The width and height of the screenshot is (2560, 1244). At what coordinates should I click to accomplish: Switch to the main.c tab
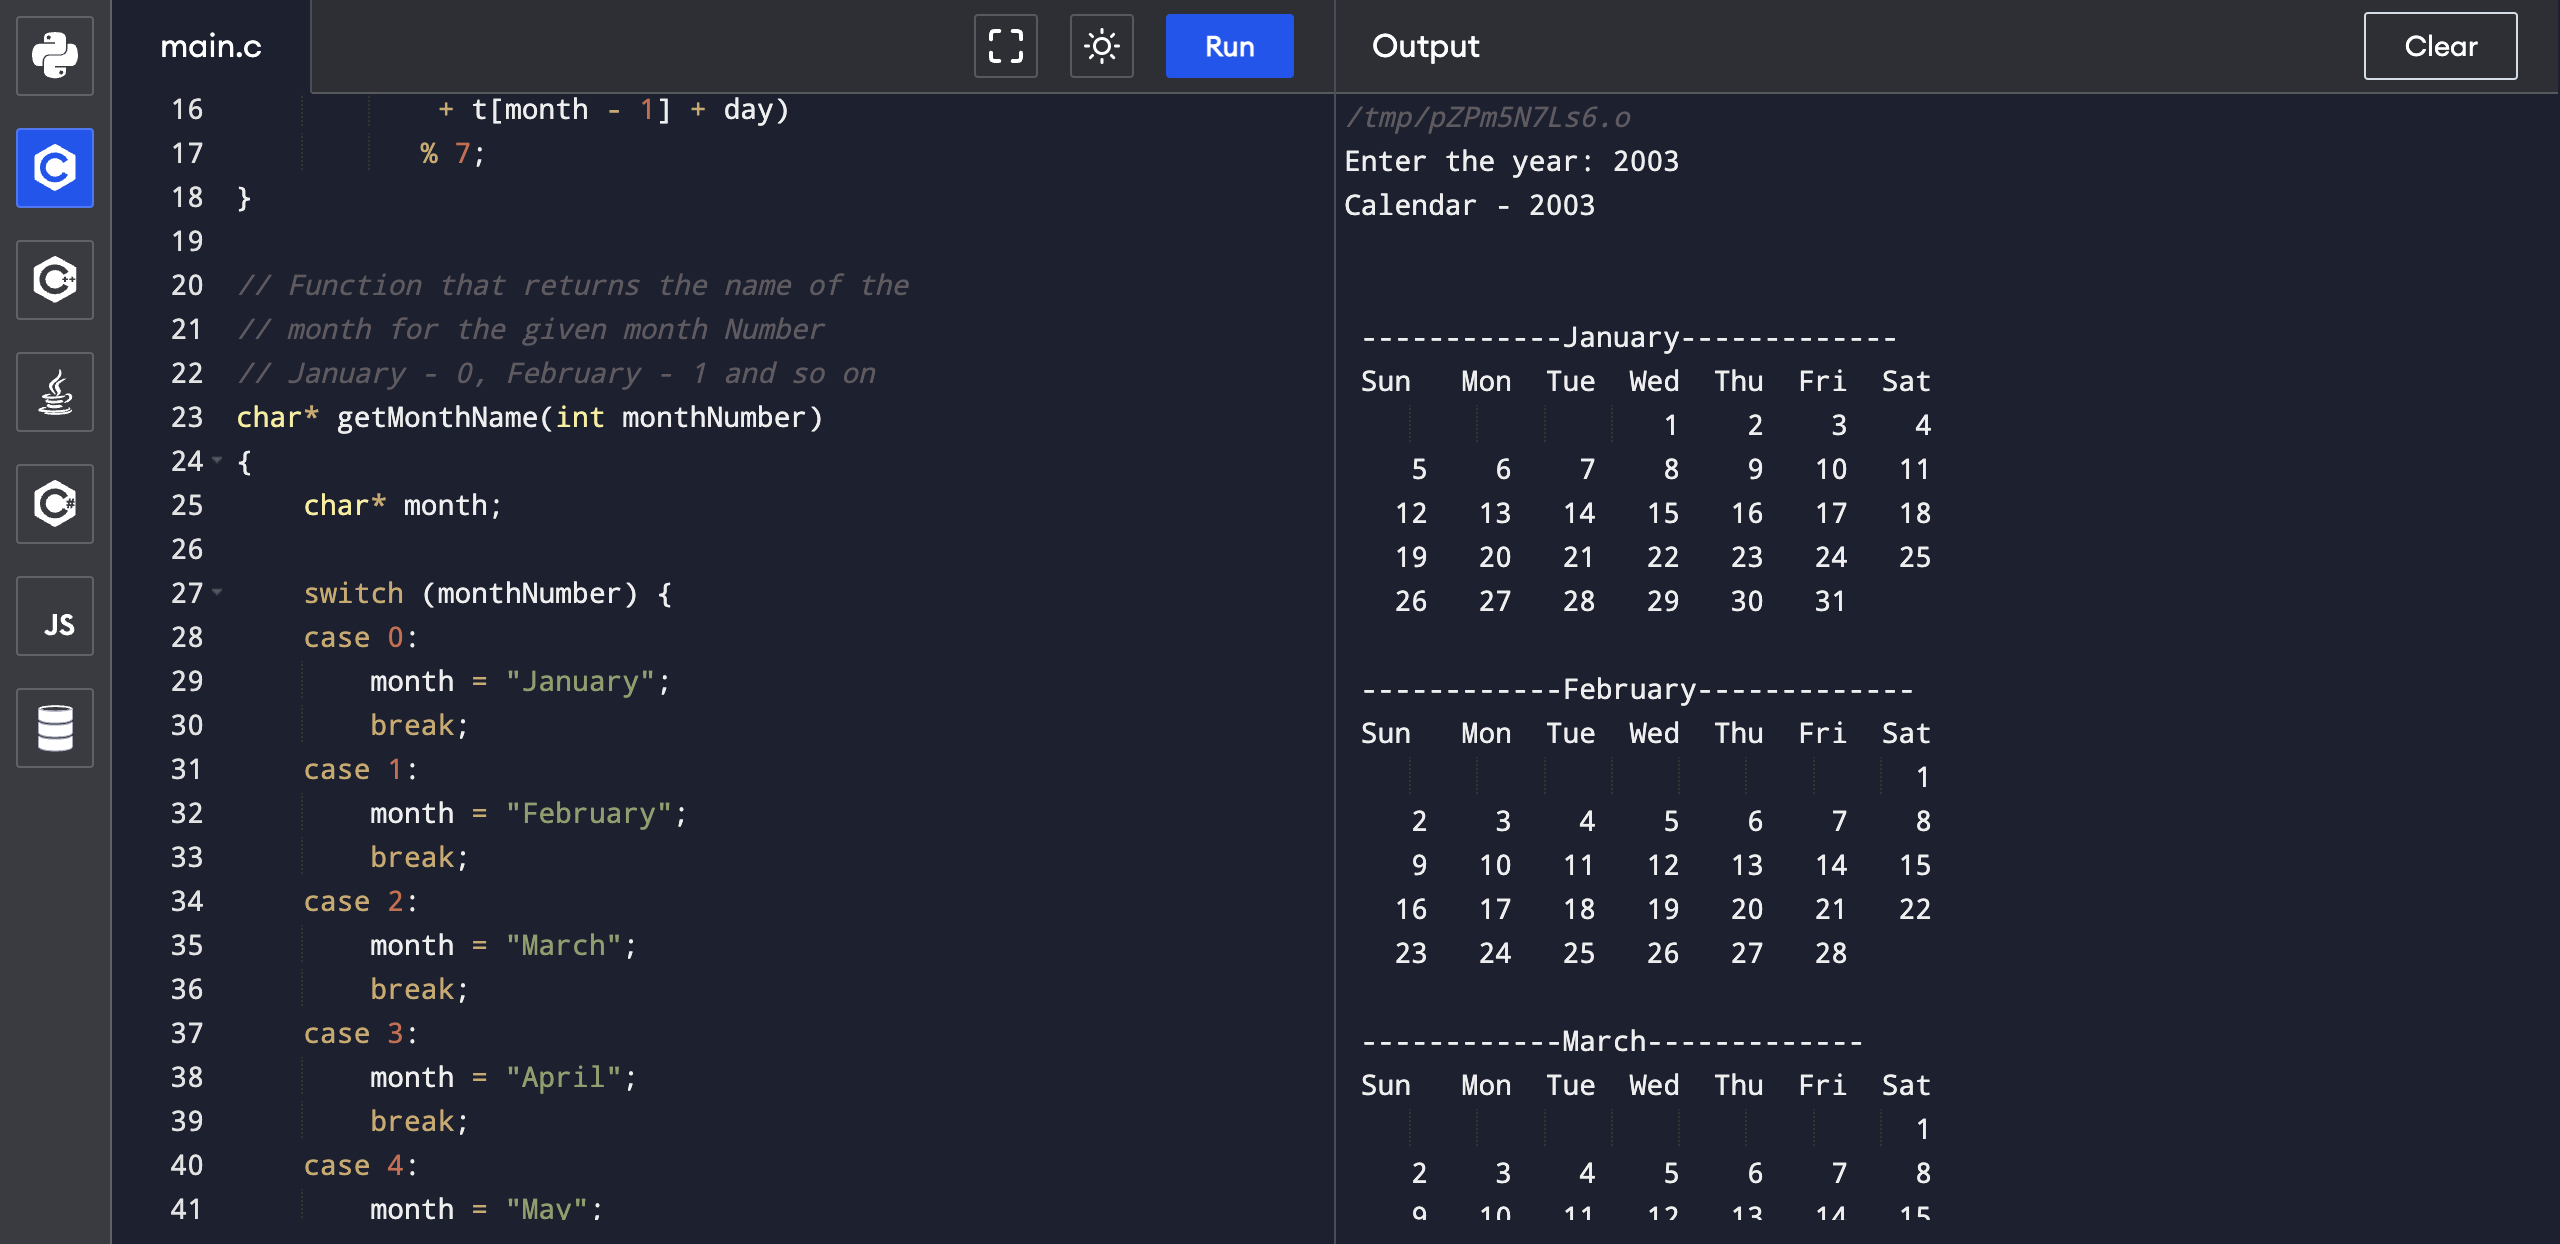[x=211, y=46]
